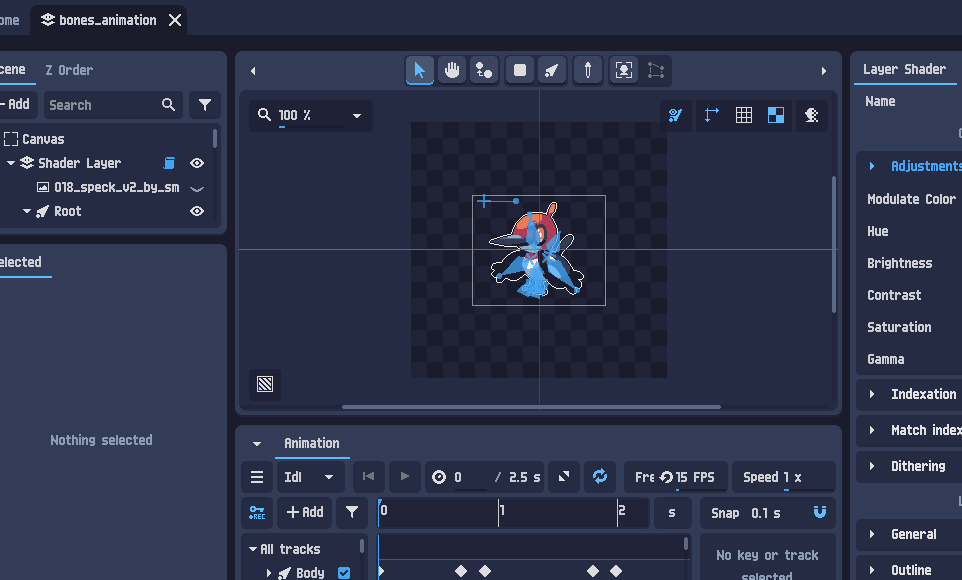Open the zoom level dropdown
This screenshot has height=580, width=962.
[x=356, y=115]
